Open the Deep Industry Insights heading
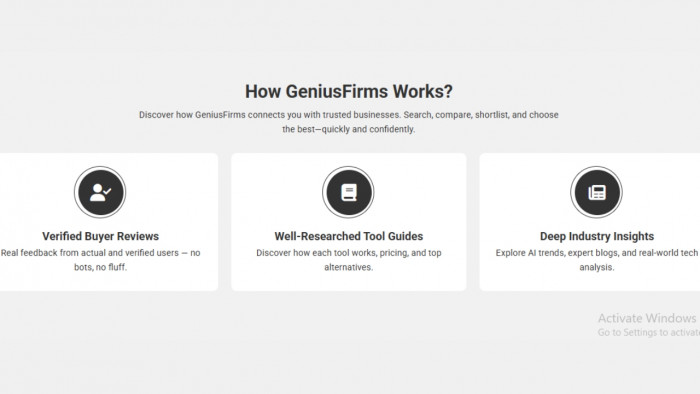 597,236
